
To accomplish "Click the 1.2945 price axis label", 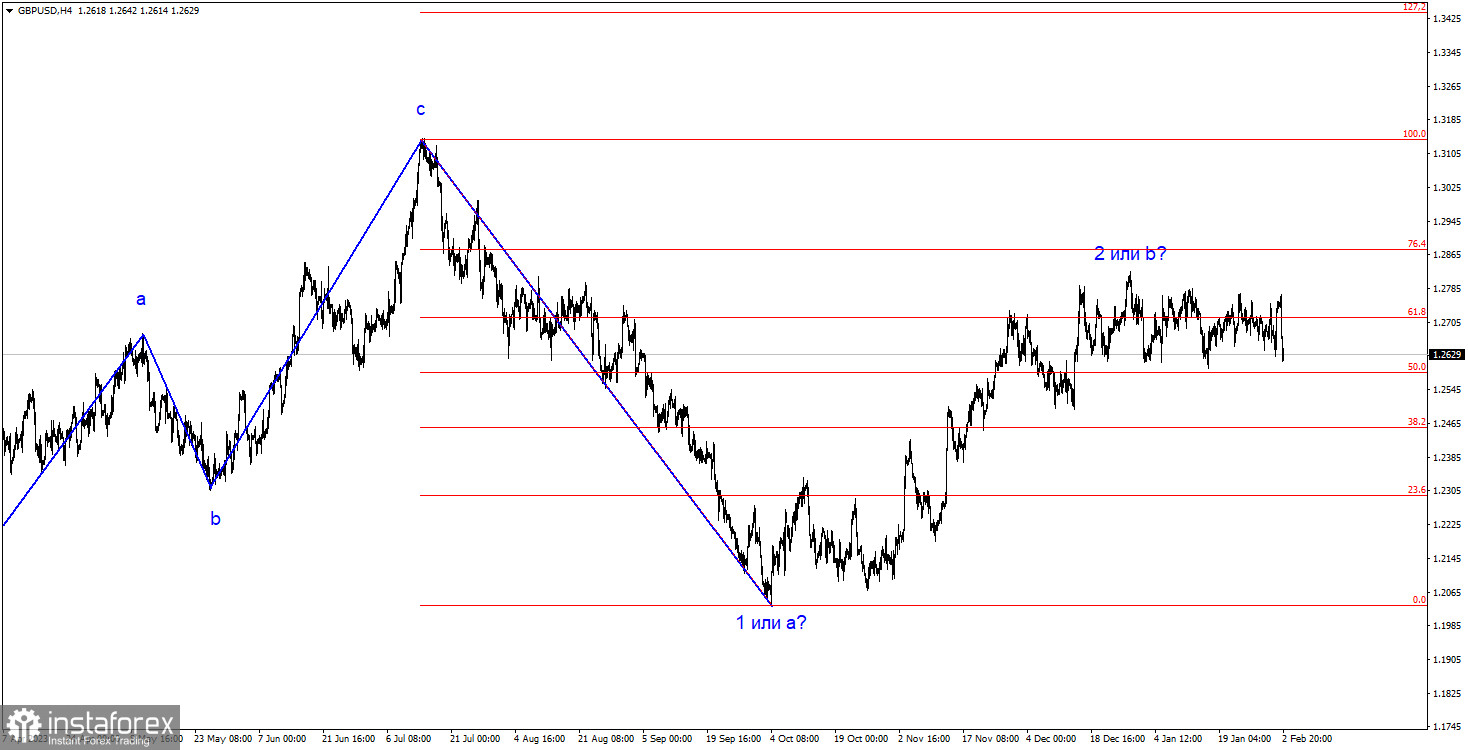I will (x=1446, y=222).
